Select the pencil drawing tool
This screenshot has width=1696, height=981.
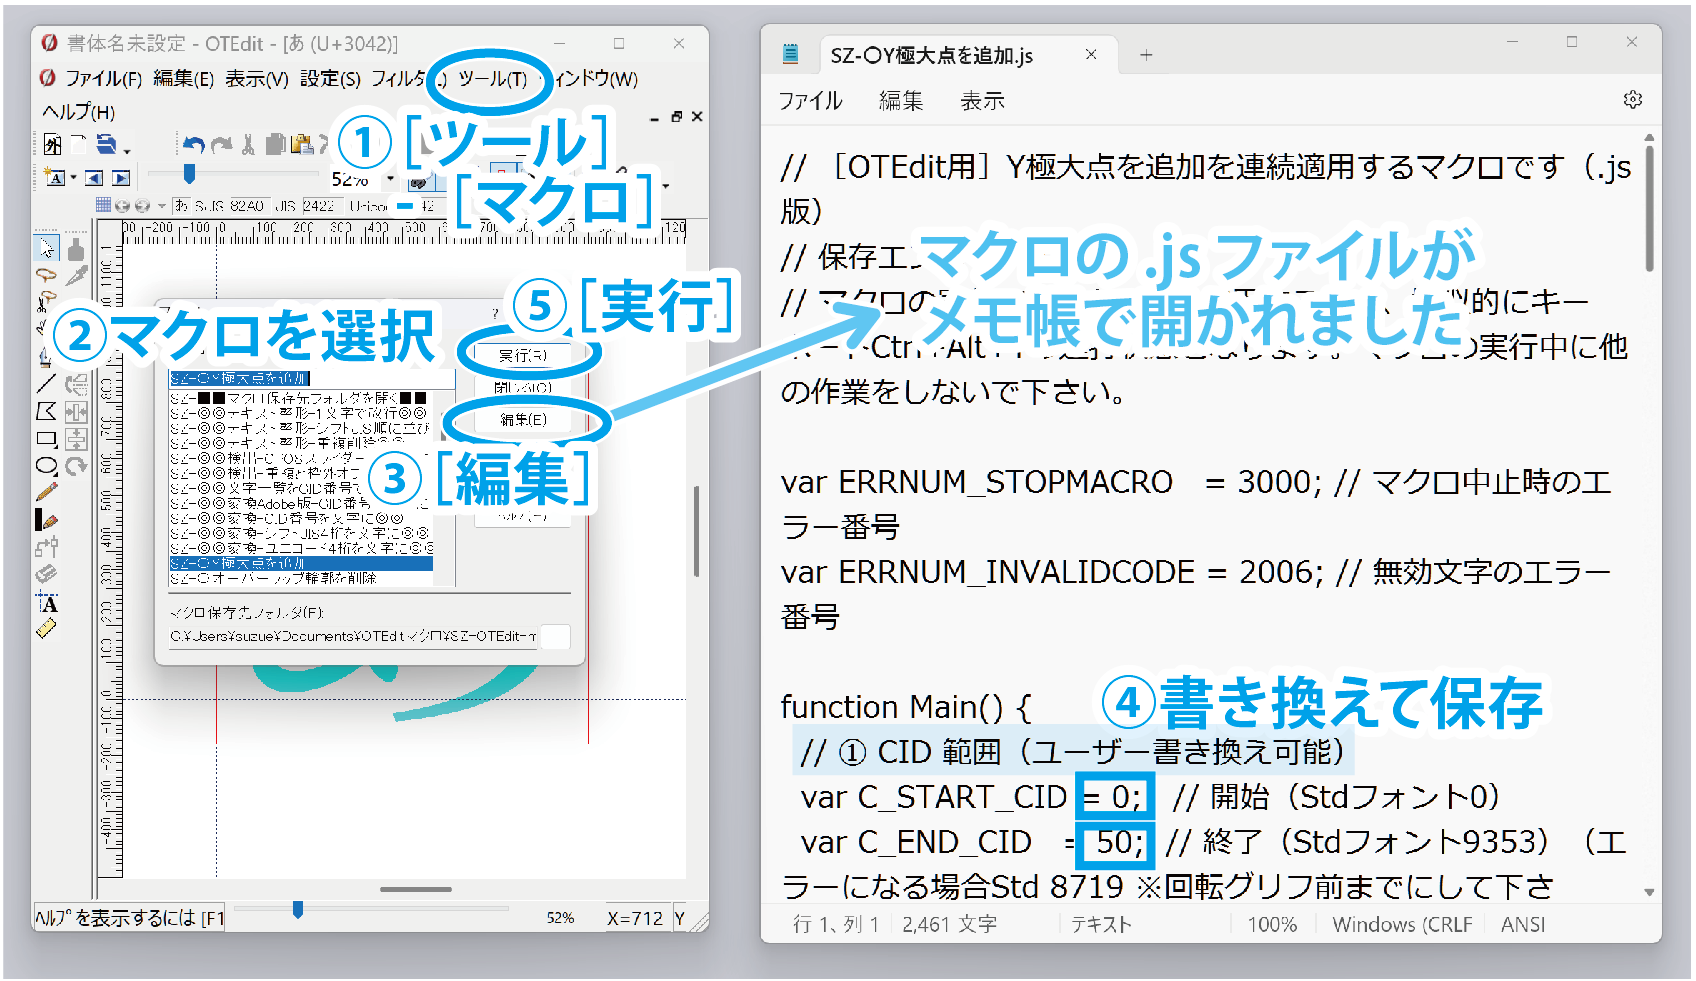pyautogui.click(x=47, y=492)
